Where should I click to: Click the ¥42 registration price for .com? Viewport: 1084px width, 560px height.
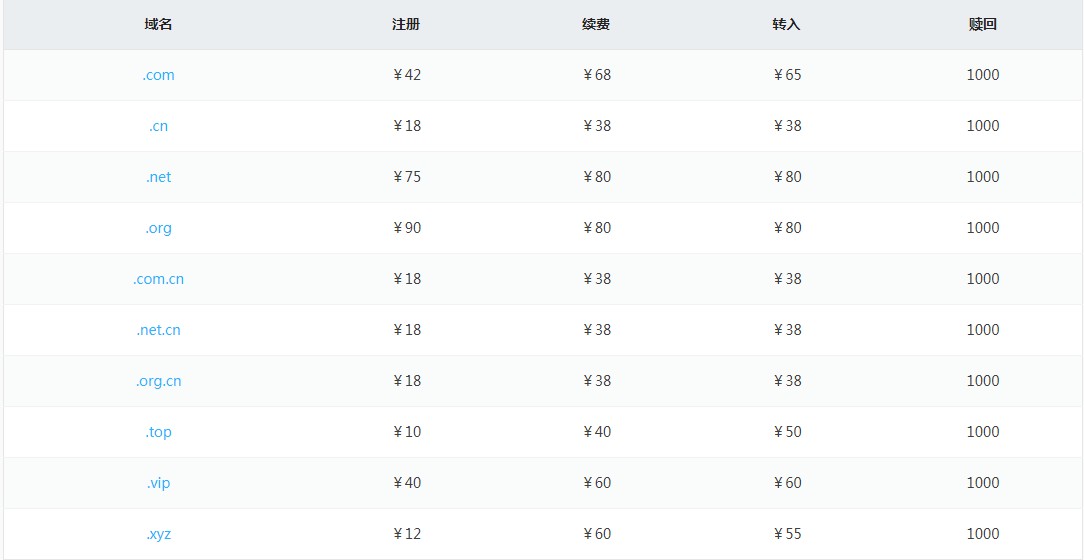coord(407,75)
